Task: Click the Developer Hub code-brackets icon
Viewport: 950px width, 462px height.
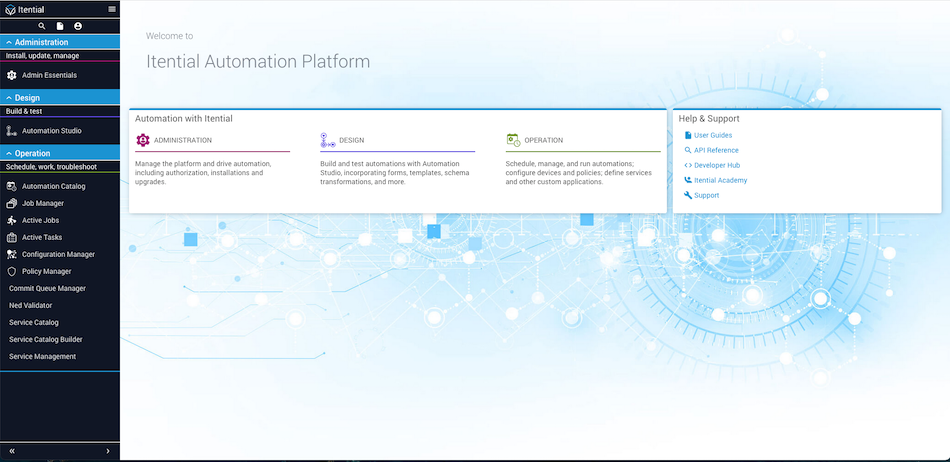Action: pyautogui.click(x=688, y=165)
